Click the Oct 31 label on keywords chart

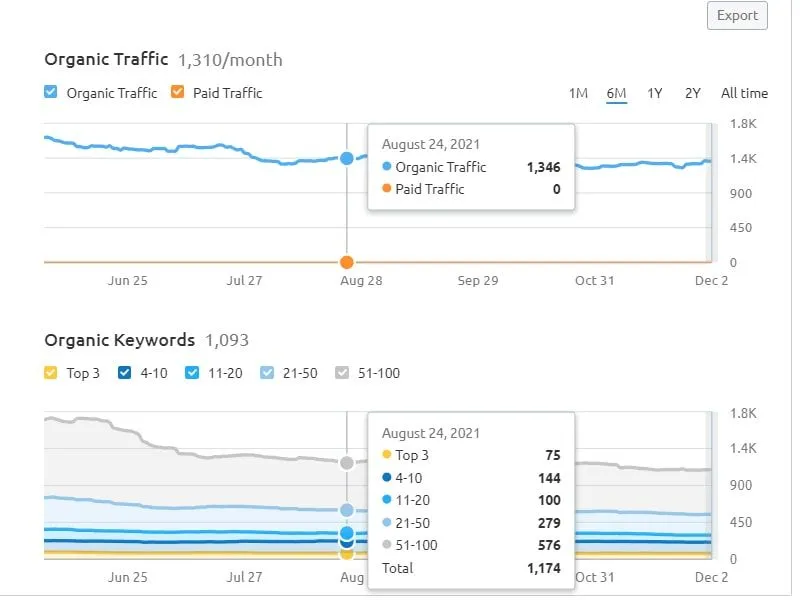pyautogui.click(x=594, y=577)
